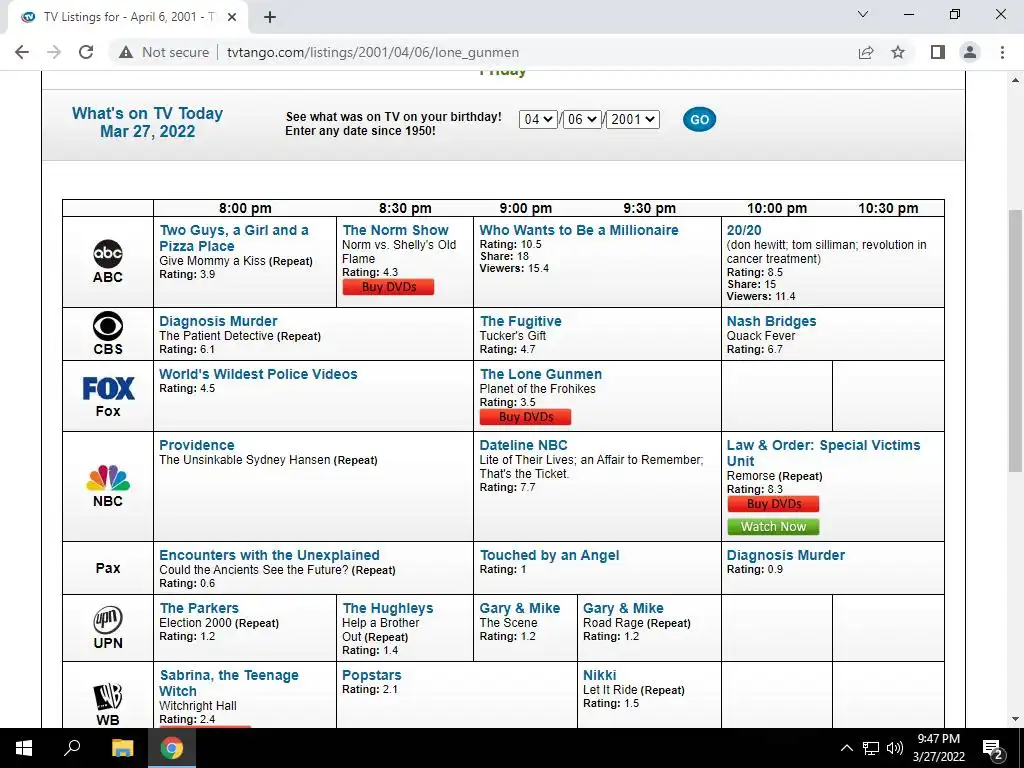Open the side panel icon

(938, 52)
